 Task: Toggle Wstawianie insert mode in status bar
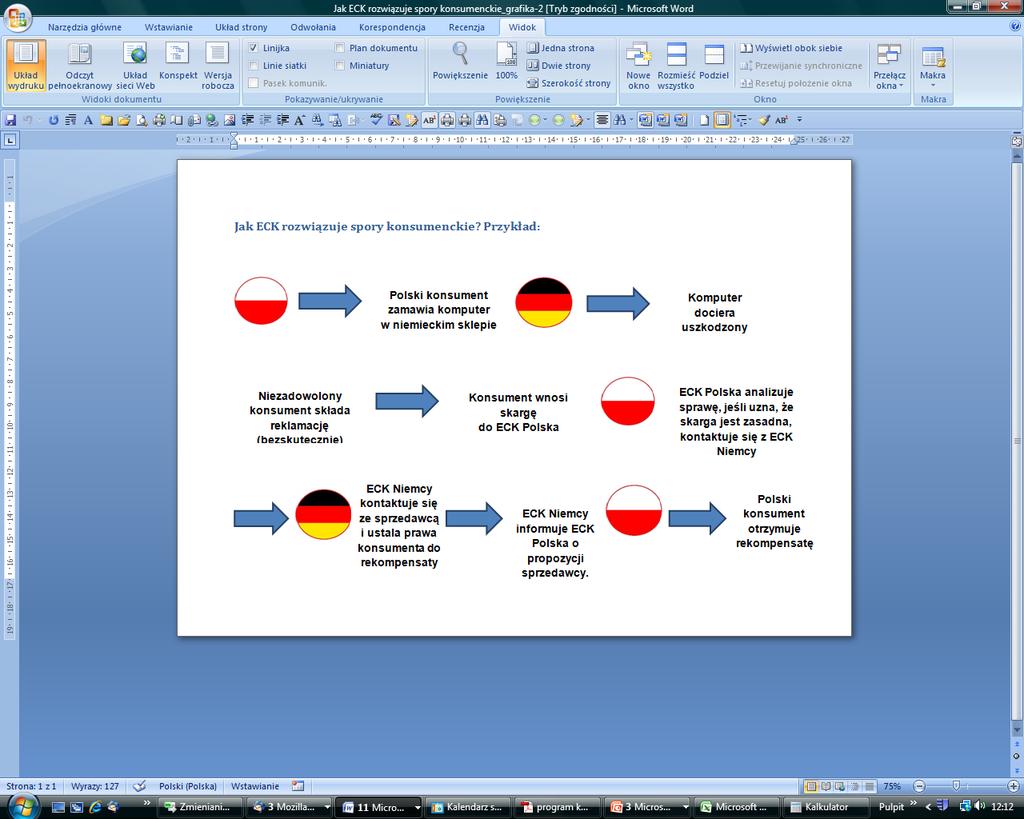click(x=255, y=786)
